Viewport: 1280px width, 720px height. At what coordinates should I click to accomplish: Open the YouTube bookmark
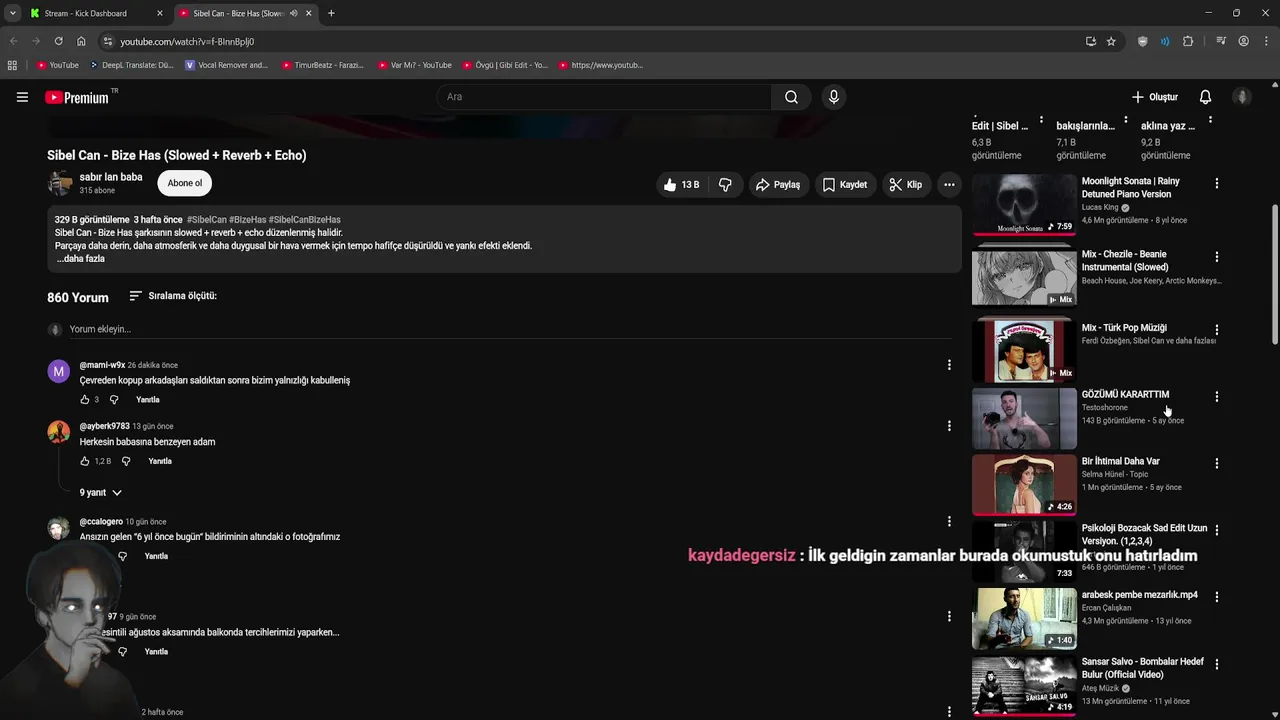coord(58,65)
